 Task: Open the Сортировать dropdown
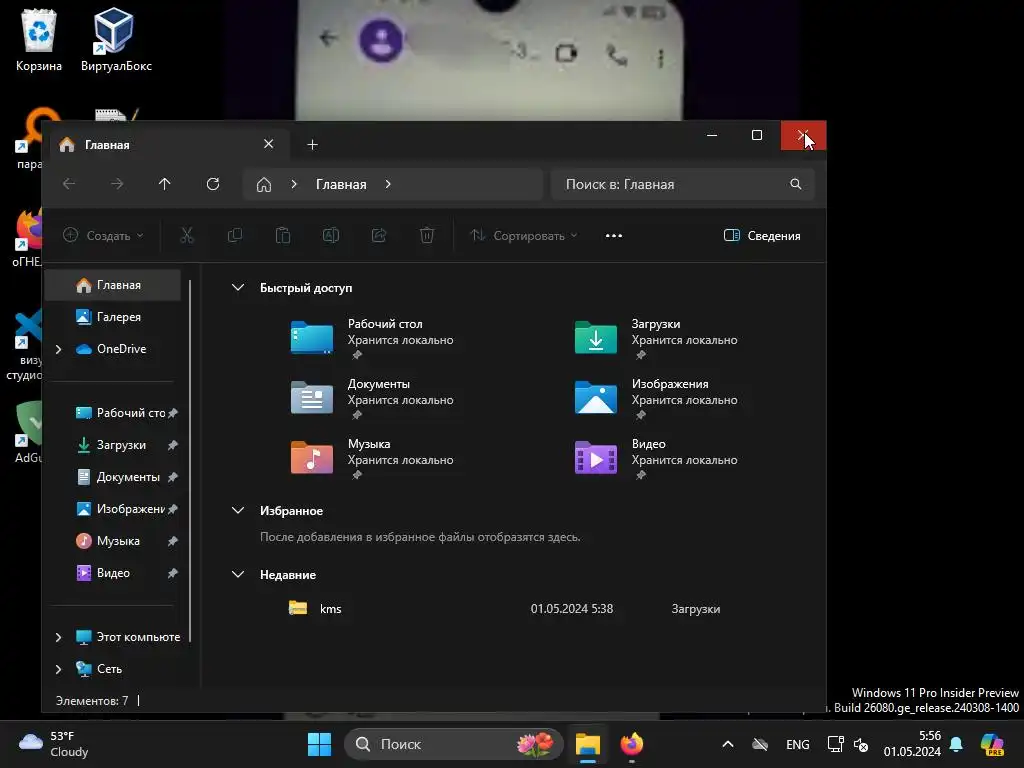click(x=524, y=236)
